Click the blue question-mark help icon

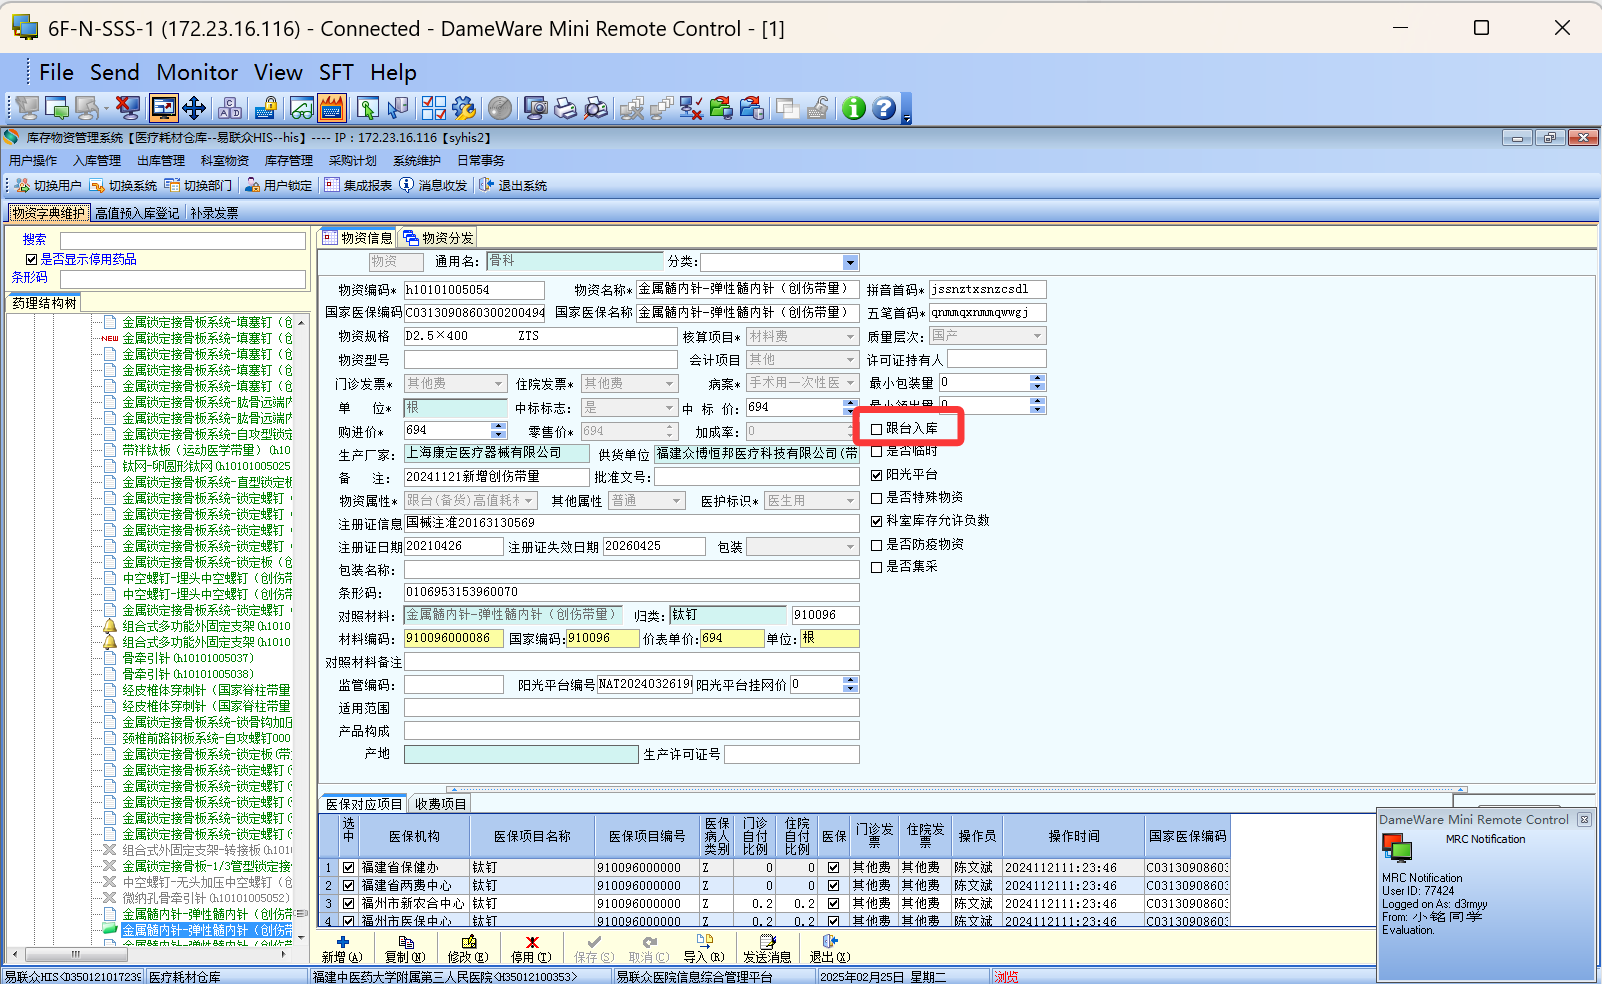tap(884, 108)
